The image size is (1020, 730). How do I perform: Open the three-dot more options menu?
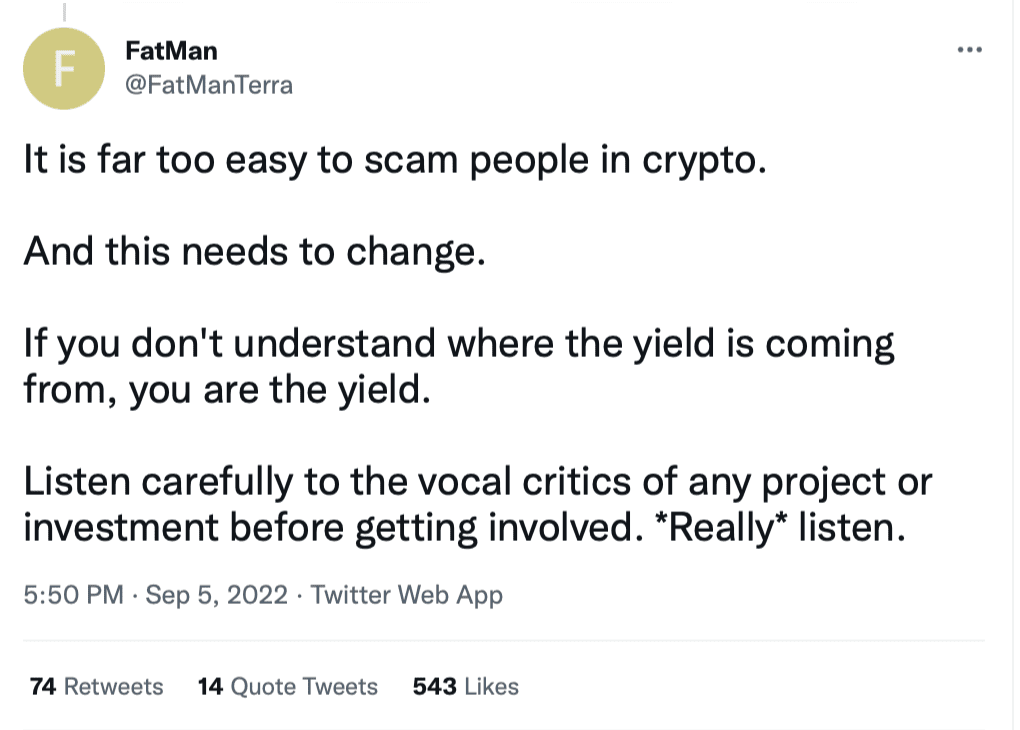tap(969, 49)
